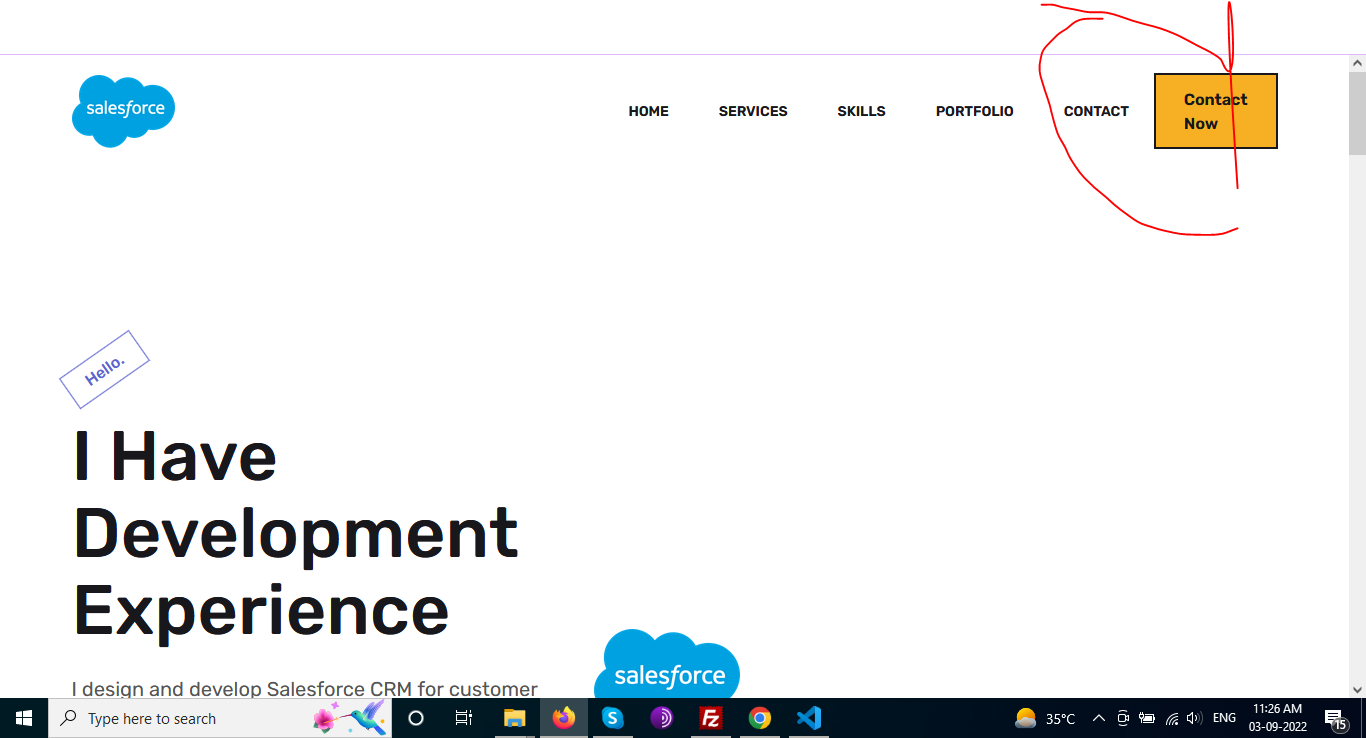The height and width of the screenshot is (738, 1366).
Task: Click the page scrollbar up arrow
Action: pyautogui.click(x=1357, y=63)
